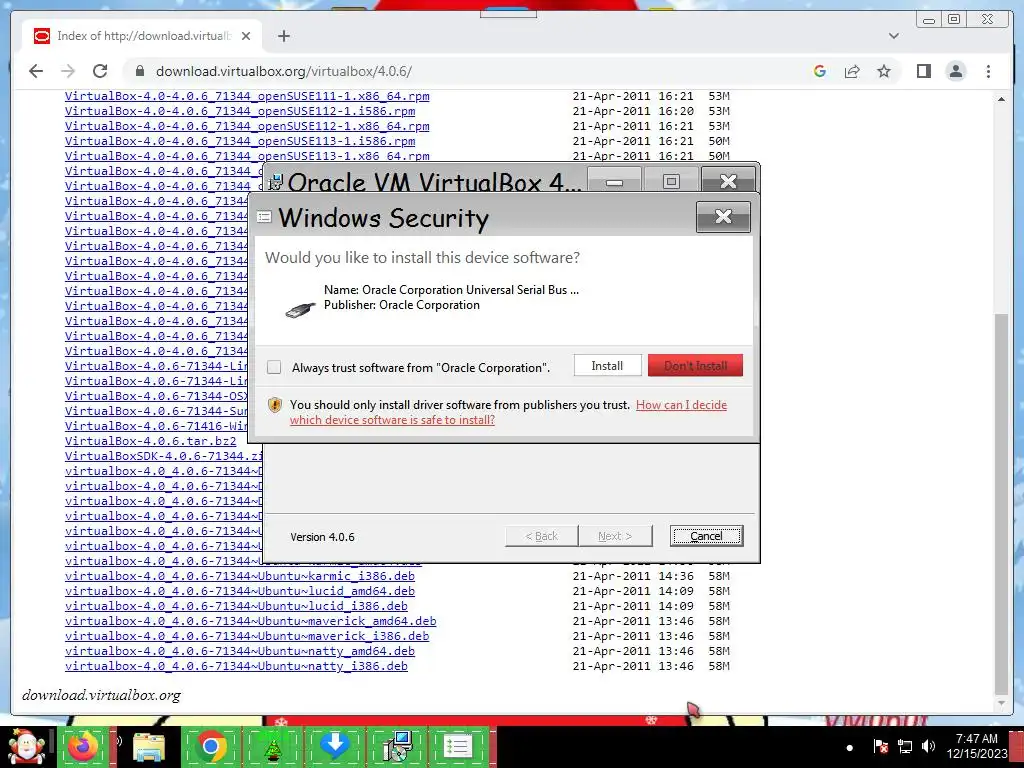Open the Windows Security list taskbar icon

(x=458, y=746)
